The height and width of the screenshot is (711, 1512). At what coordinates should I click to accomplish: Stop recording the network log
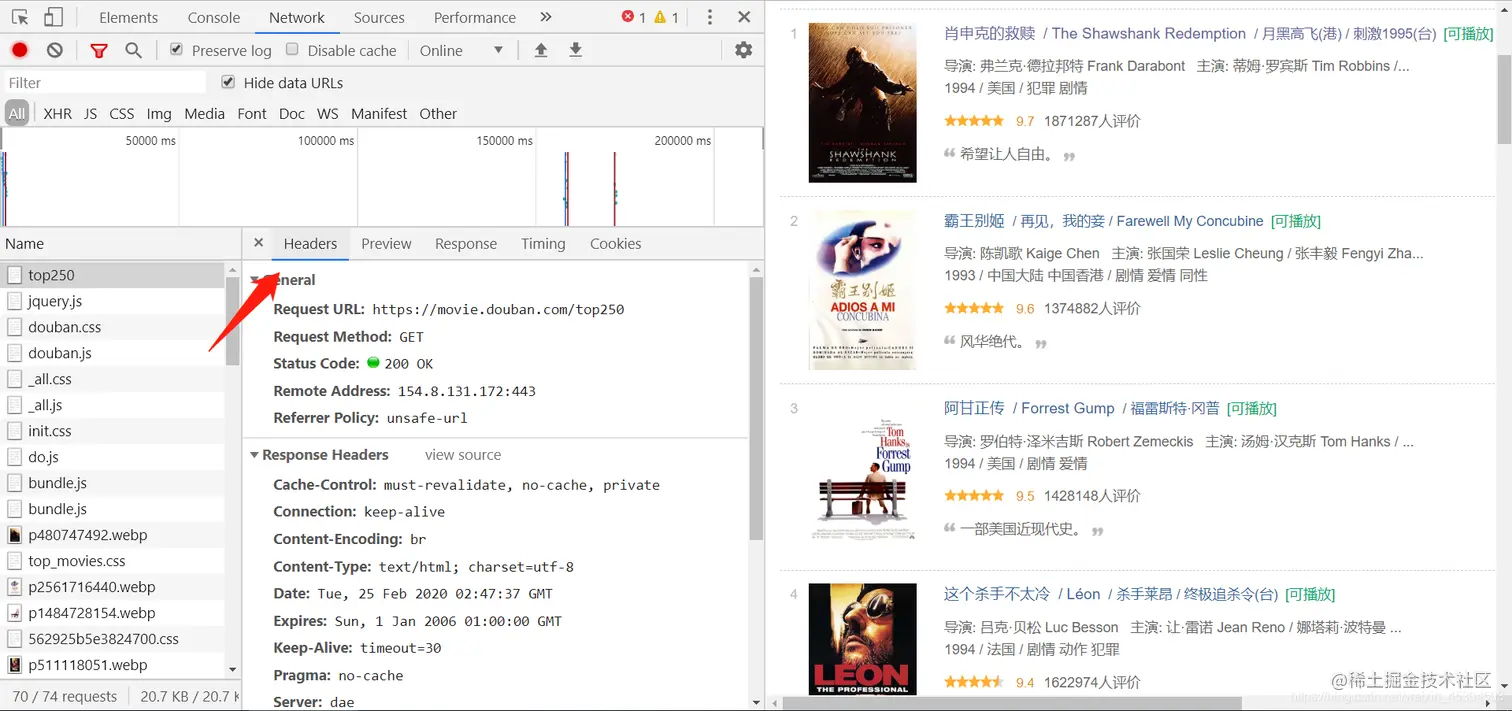click(20, 50)
